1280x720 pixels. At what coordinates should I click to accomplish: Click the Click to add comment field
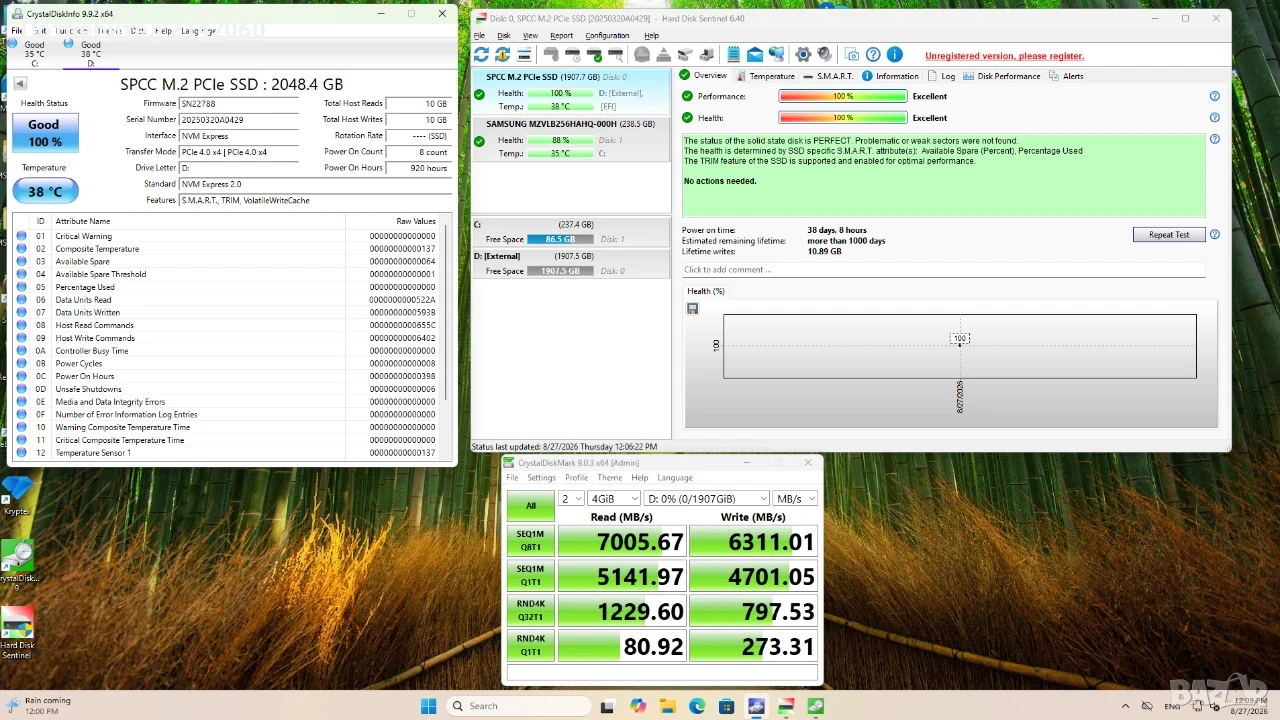[x=943, y=270]
